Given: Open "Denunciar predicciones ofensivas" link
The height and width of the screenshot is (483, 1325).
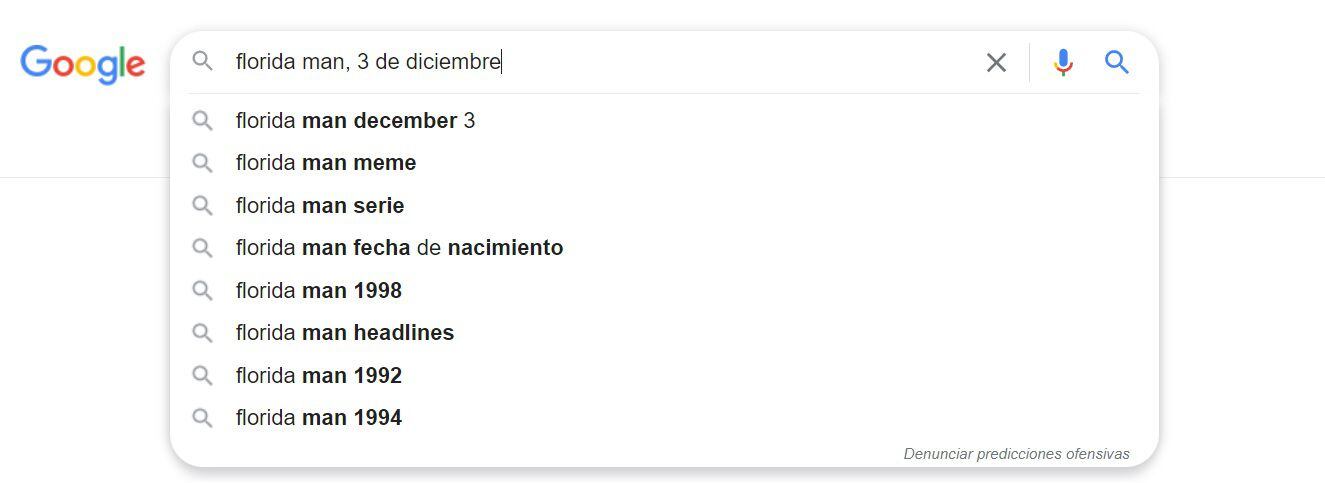Looking at the screenshot, I should coord(1016,454).
